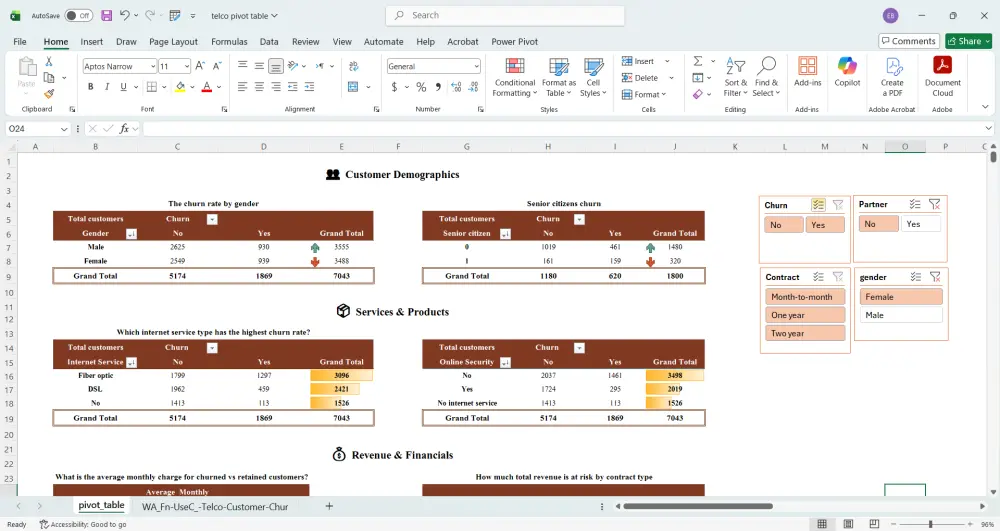Click the Font Color swatch

[x=207, y=87]
